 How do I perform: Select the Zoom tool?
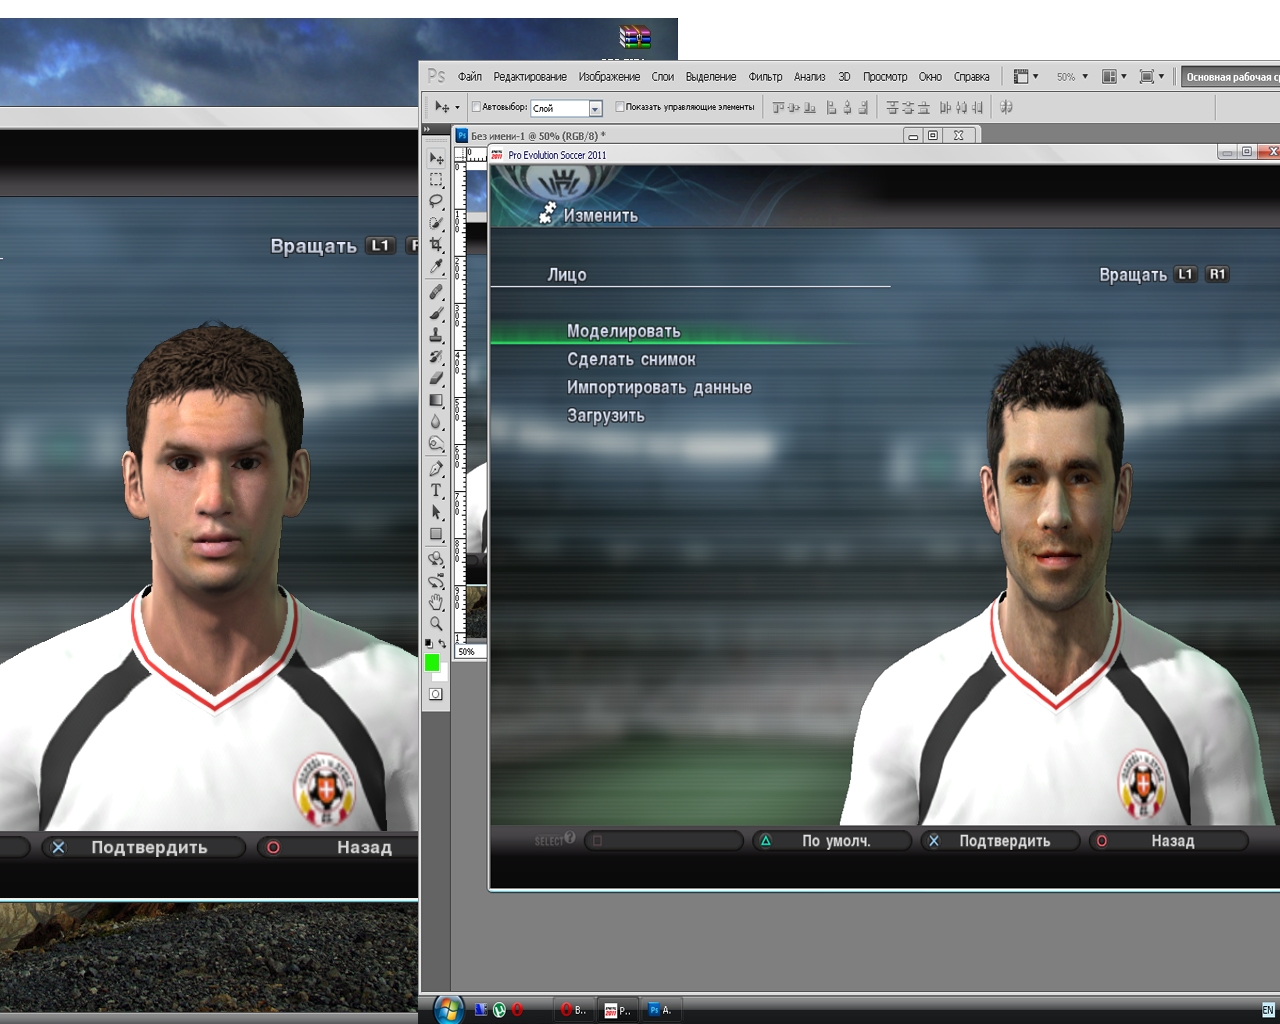(x=436, y=624)
